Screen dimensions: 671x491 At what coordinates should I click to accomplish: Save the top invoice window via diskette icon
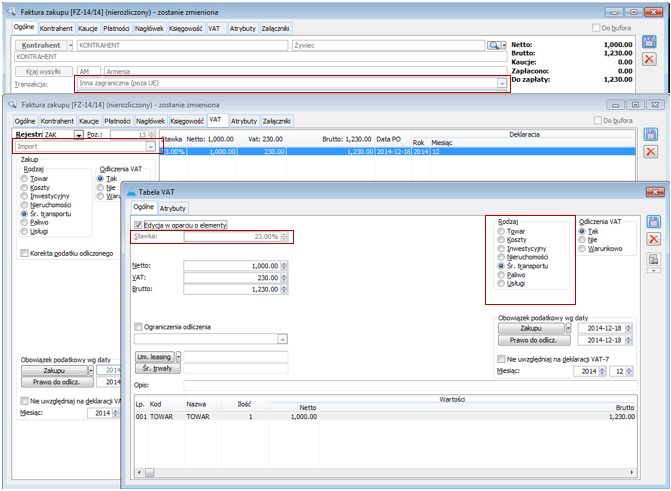pos(649,42)
